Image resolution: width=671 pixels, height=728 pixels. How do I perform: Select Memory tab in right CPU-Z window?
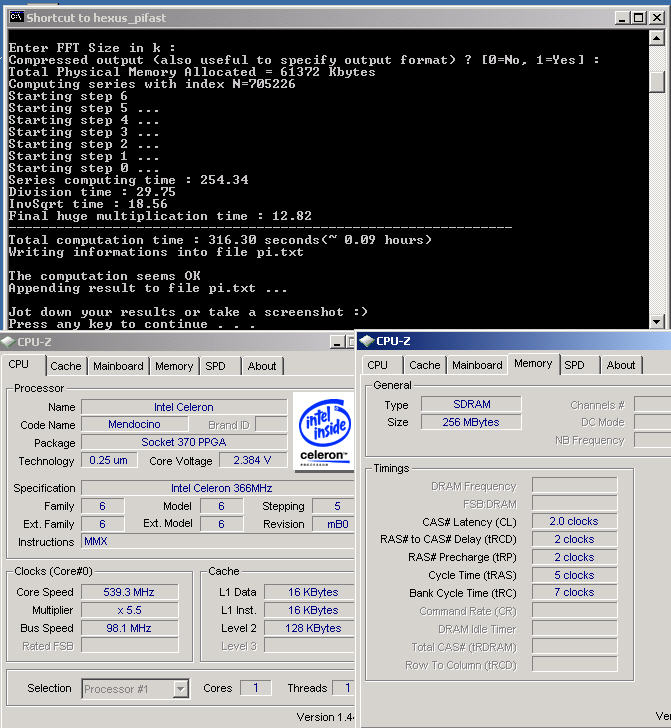534,364
